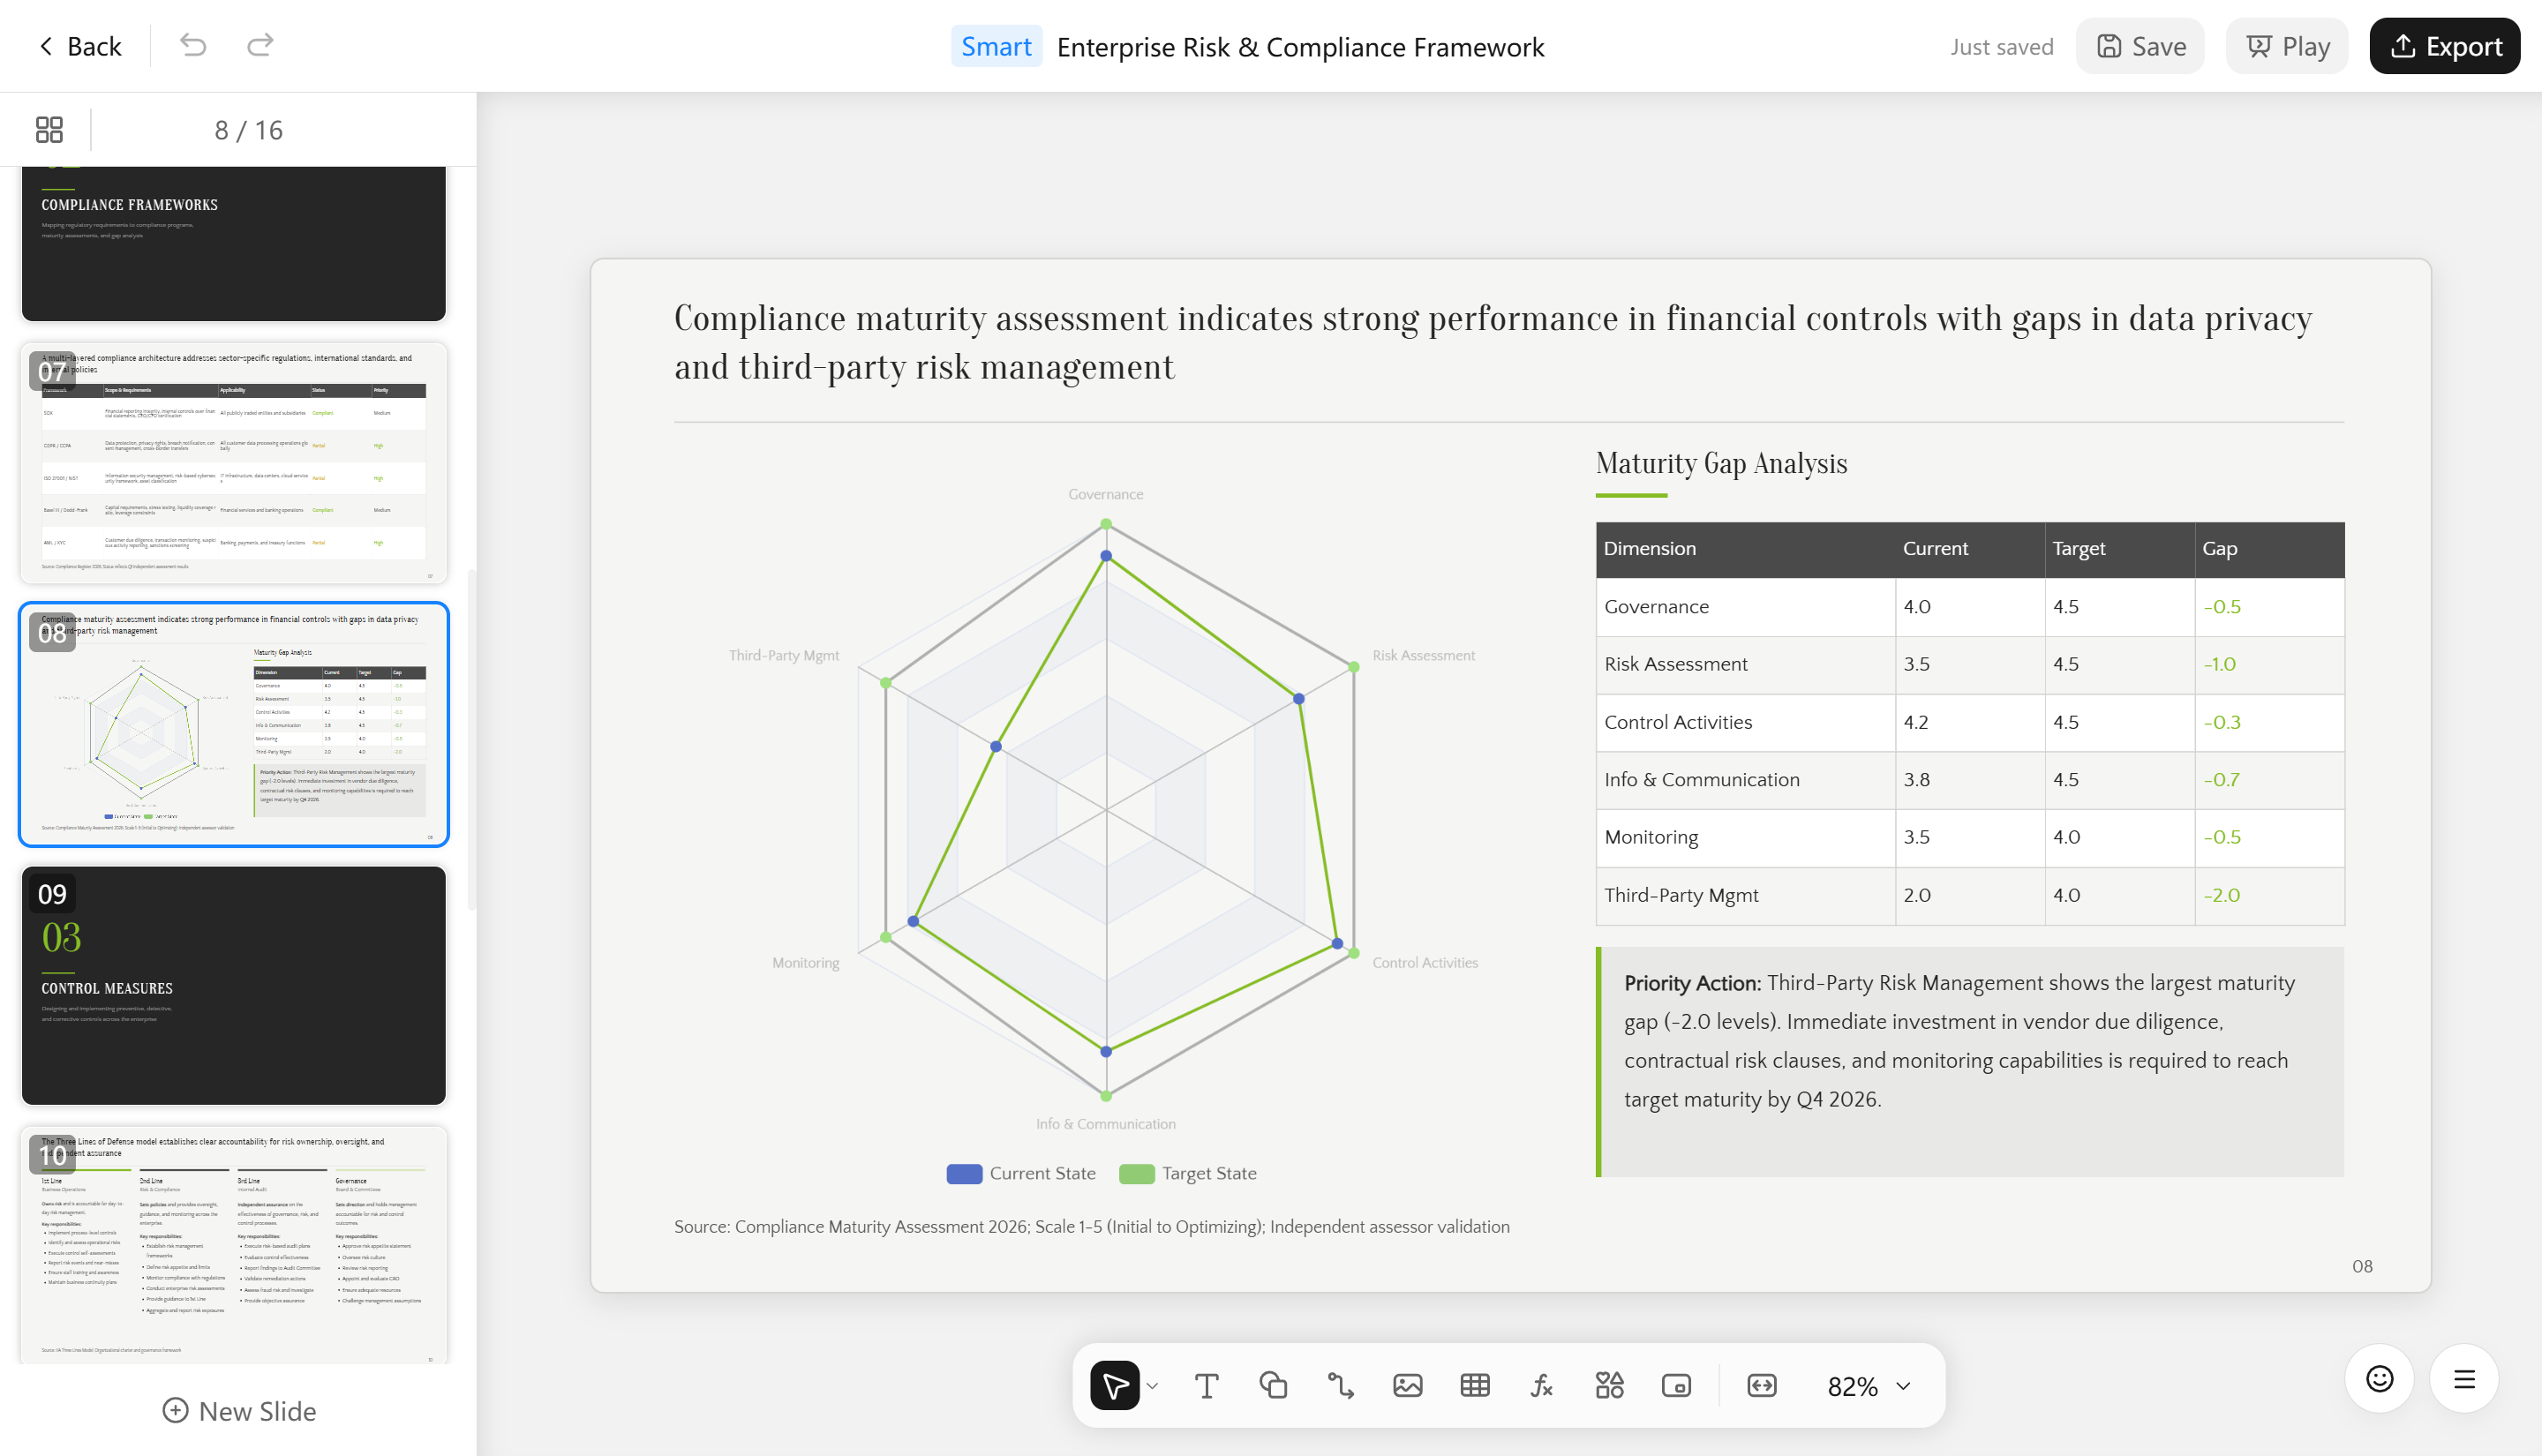Click the Just saved status text
This screenshot has height=1456, width=2542.
[2001, 47]
